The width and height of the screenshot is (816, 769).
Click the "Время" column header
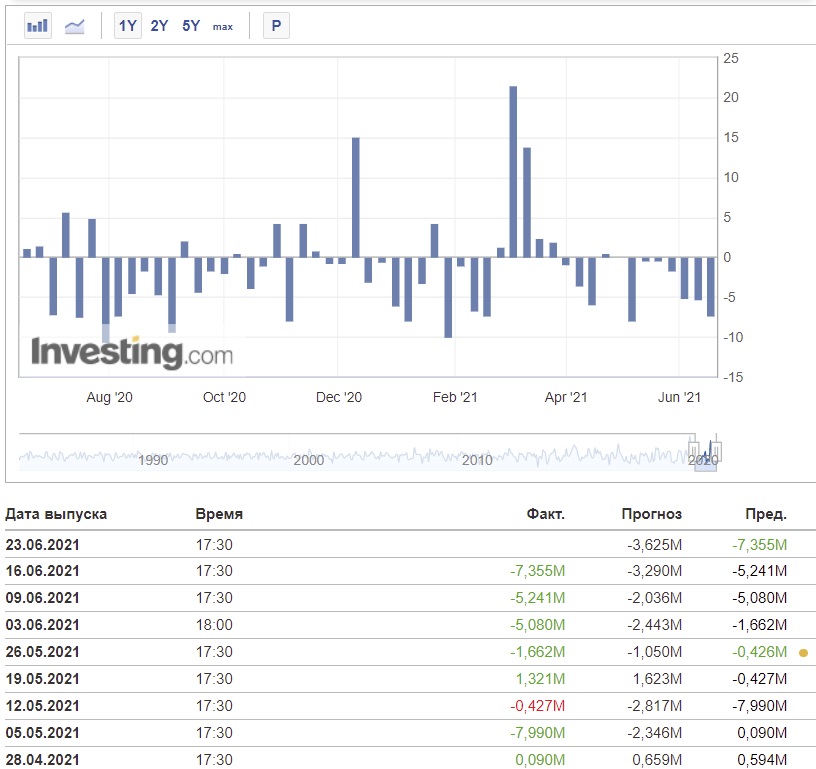(219, 514)
